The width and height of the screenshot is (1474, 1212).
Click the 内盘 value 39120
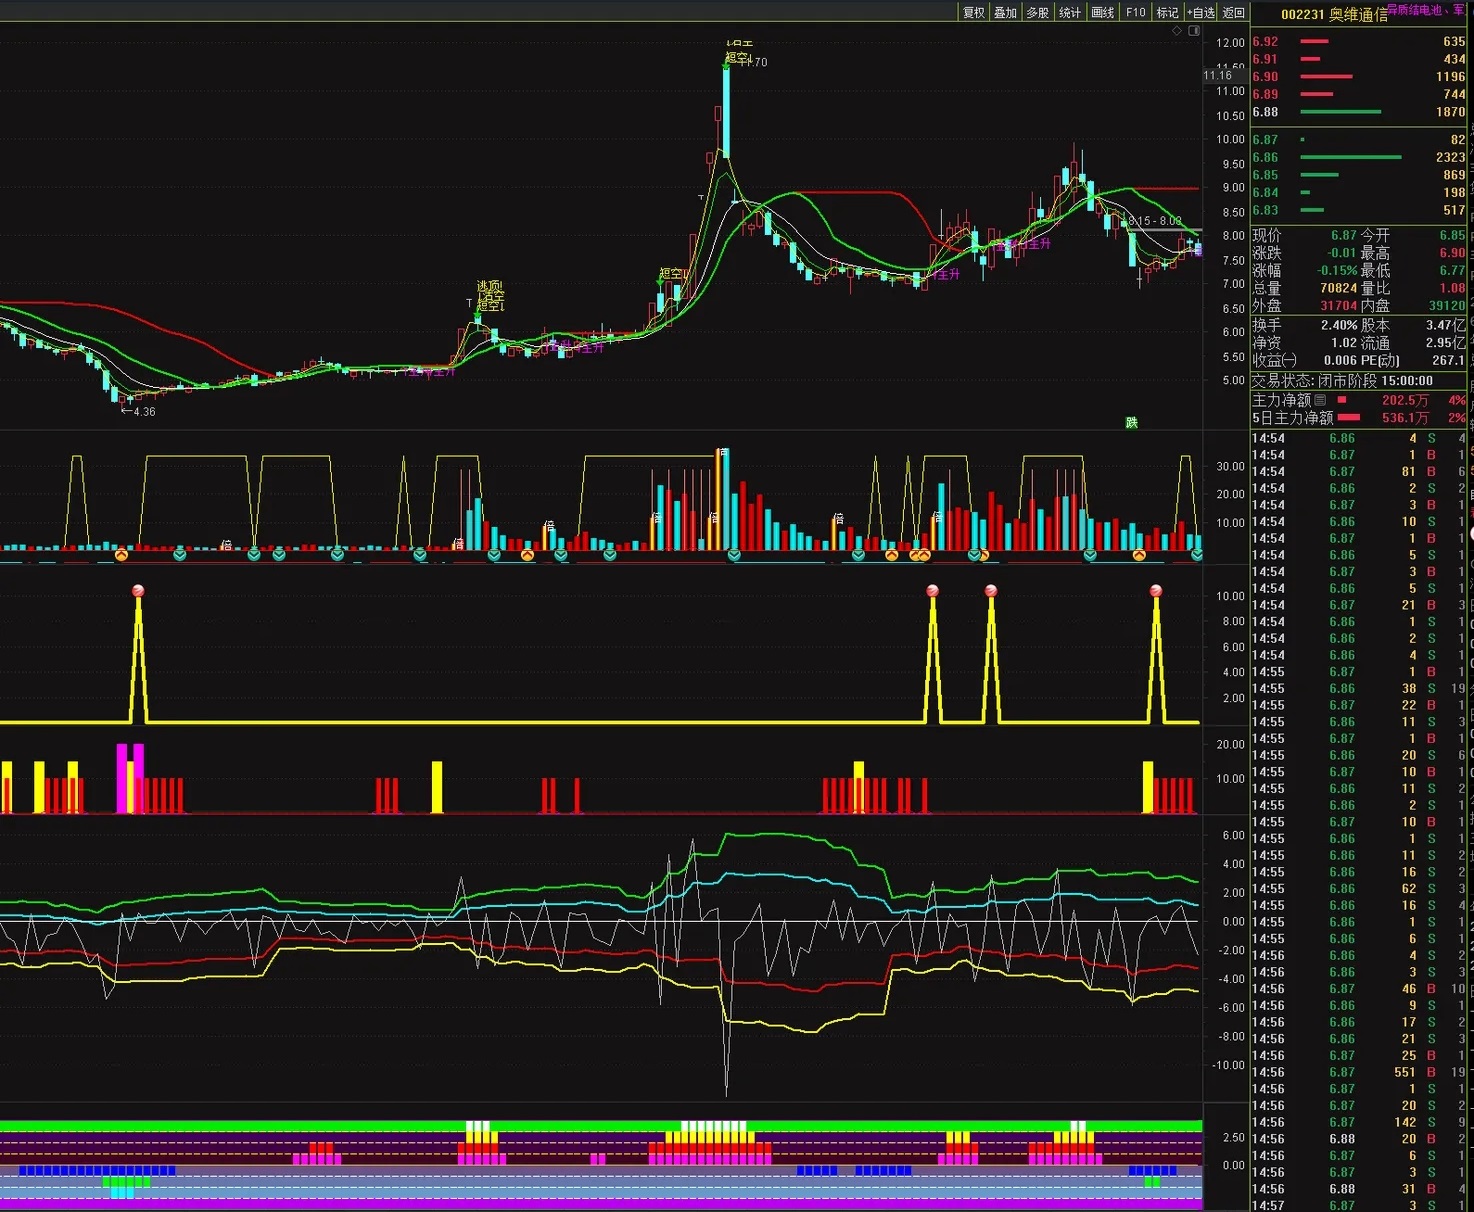point(1447,306)
